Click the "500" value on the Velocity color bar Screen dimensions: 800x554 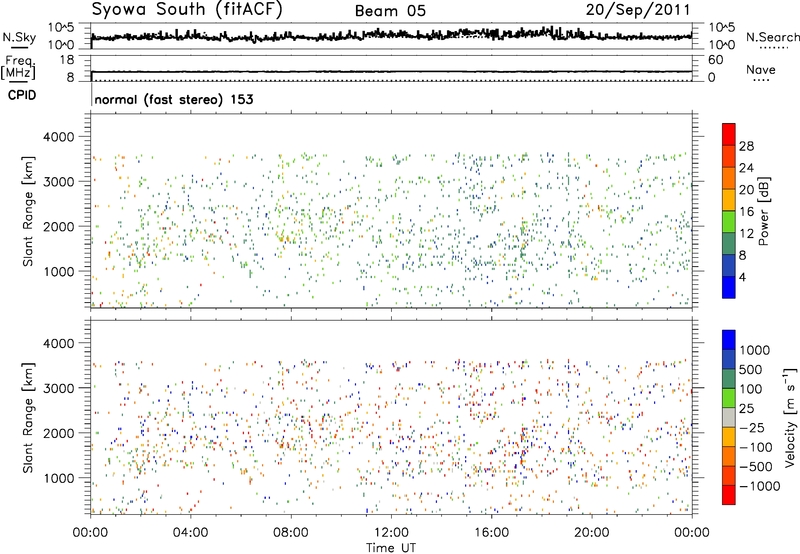point(751,370)
